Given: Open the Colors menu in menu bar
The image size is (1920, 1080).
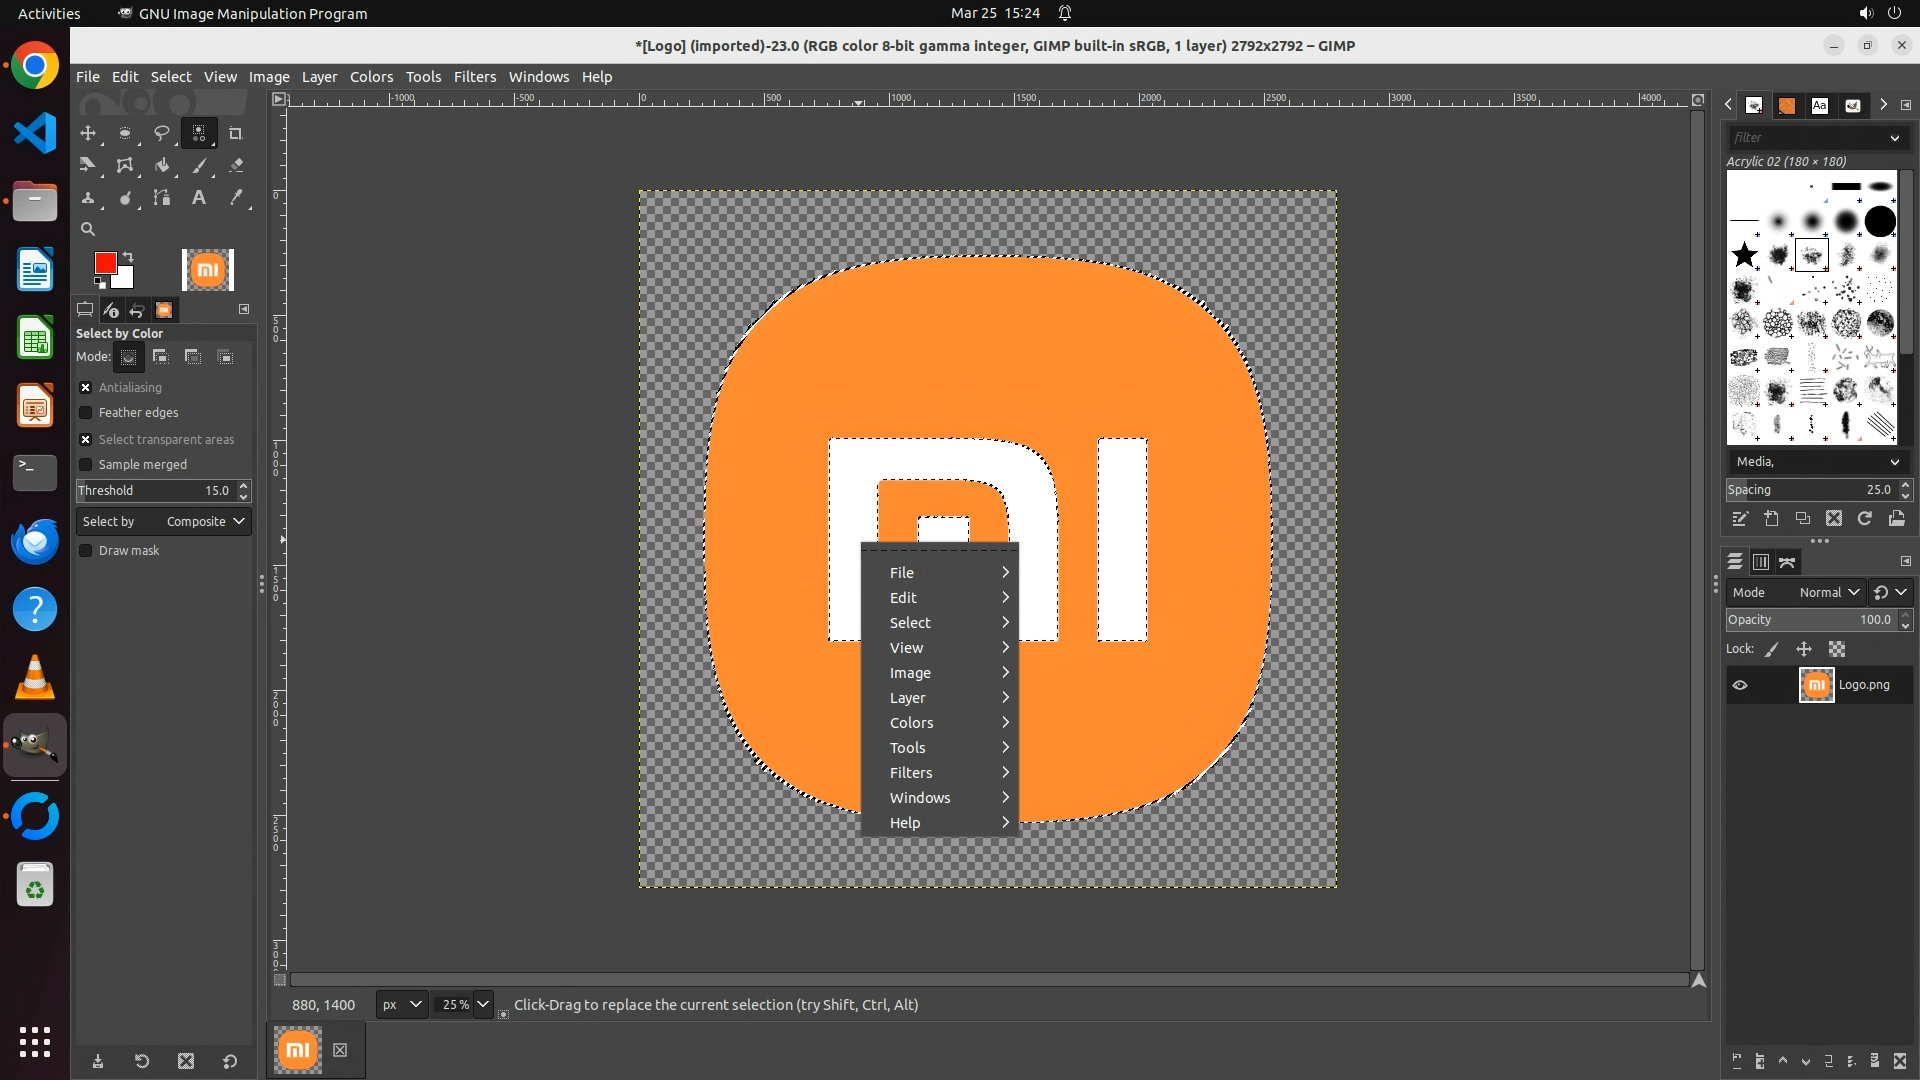Looking at the screenshot, I should (x=371, y=77).
